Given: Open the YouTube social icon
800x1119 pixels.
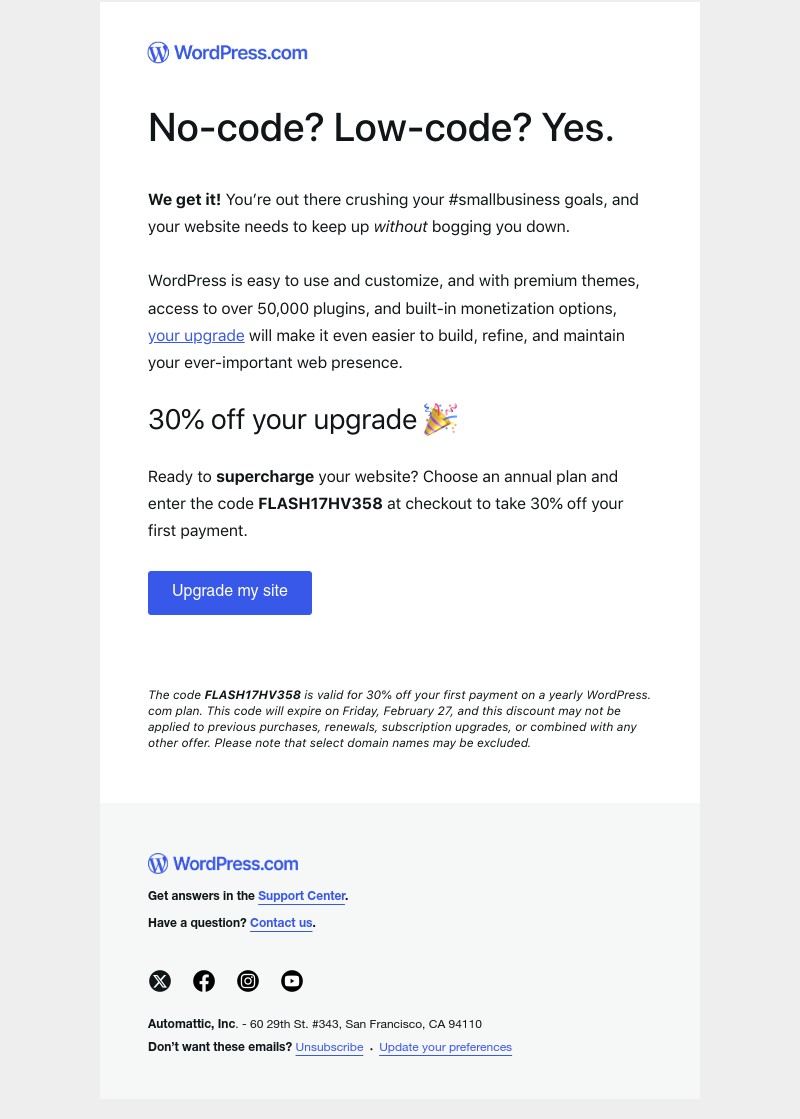Looking at the screenshot, I should (292, 981).
